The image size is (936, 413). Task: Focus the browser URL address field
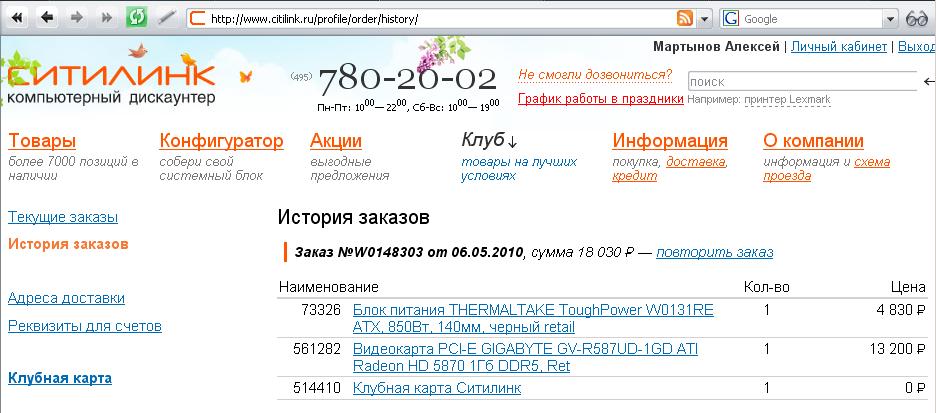pos(441,19)
